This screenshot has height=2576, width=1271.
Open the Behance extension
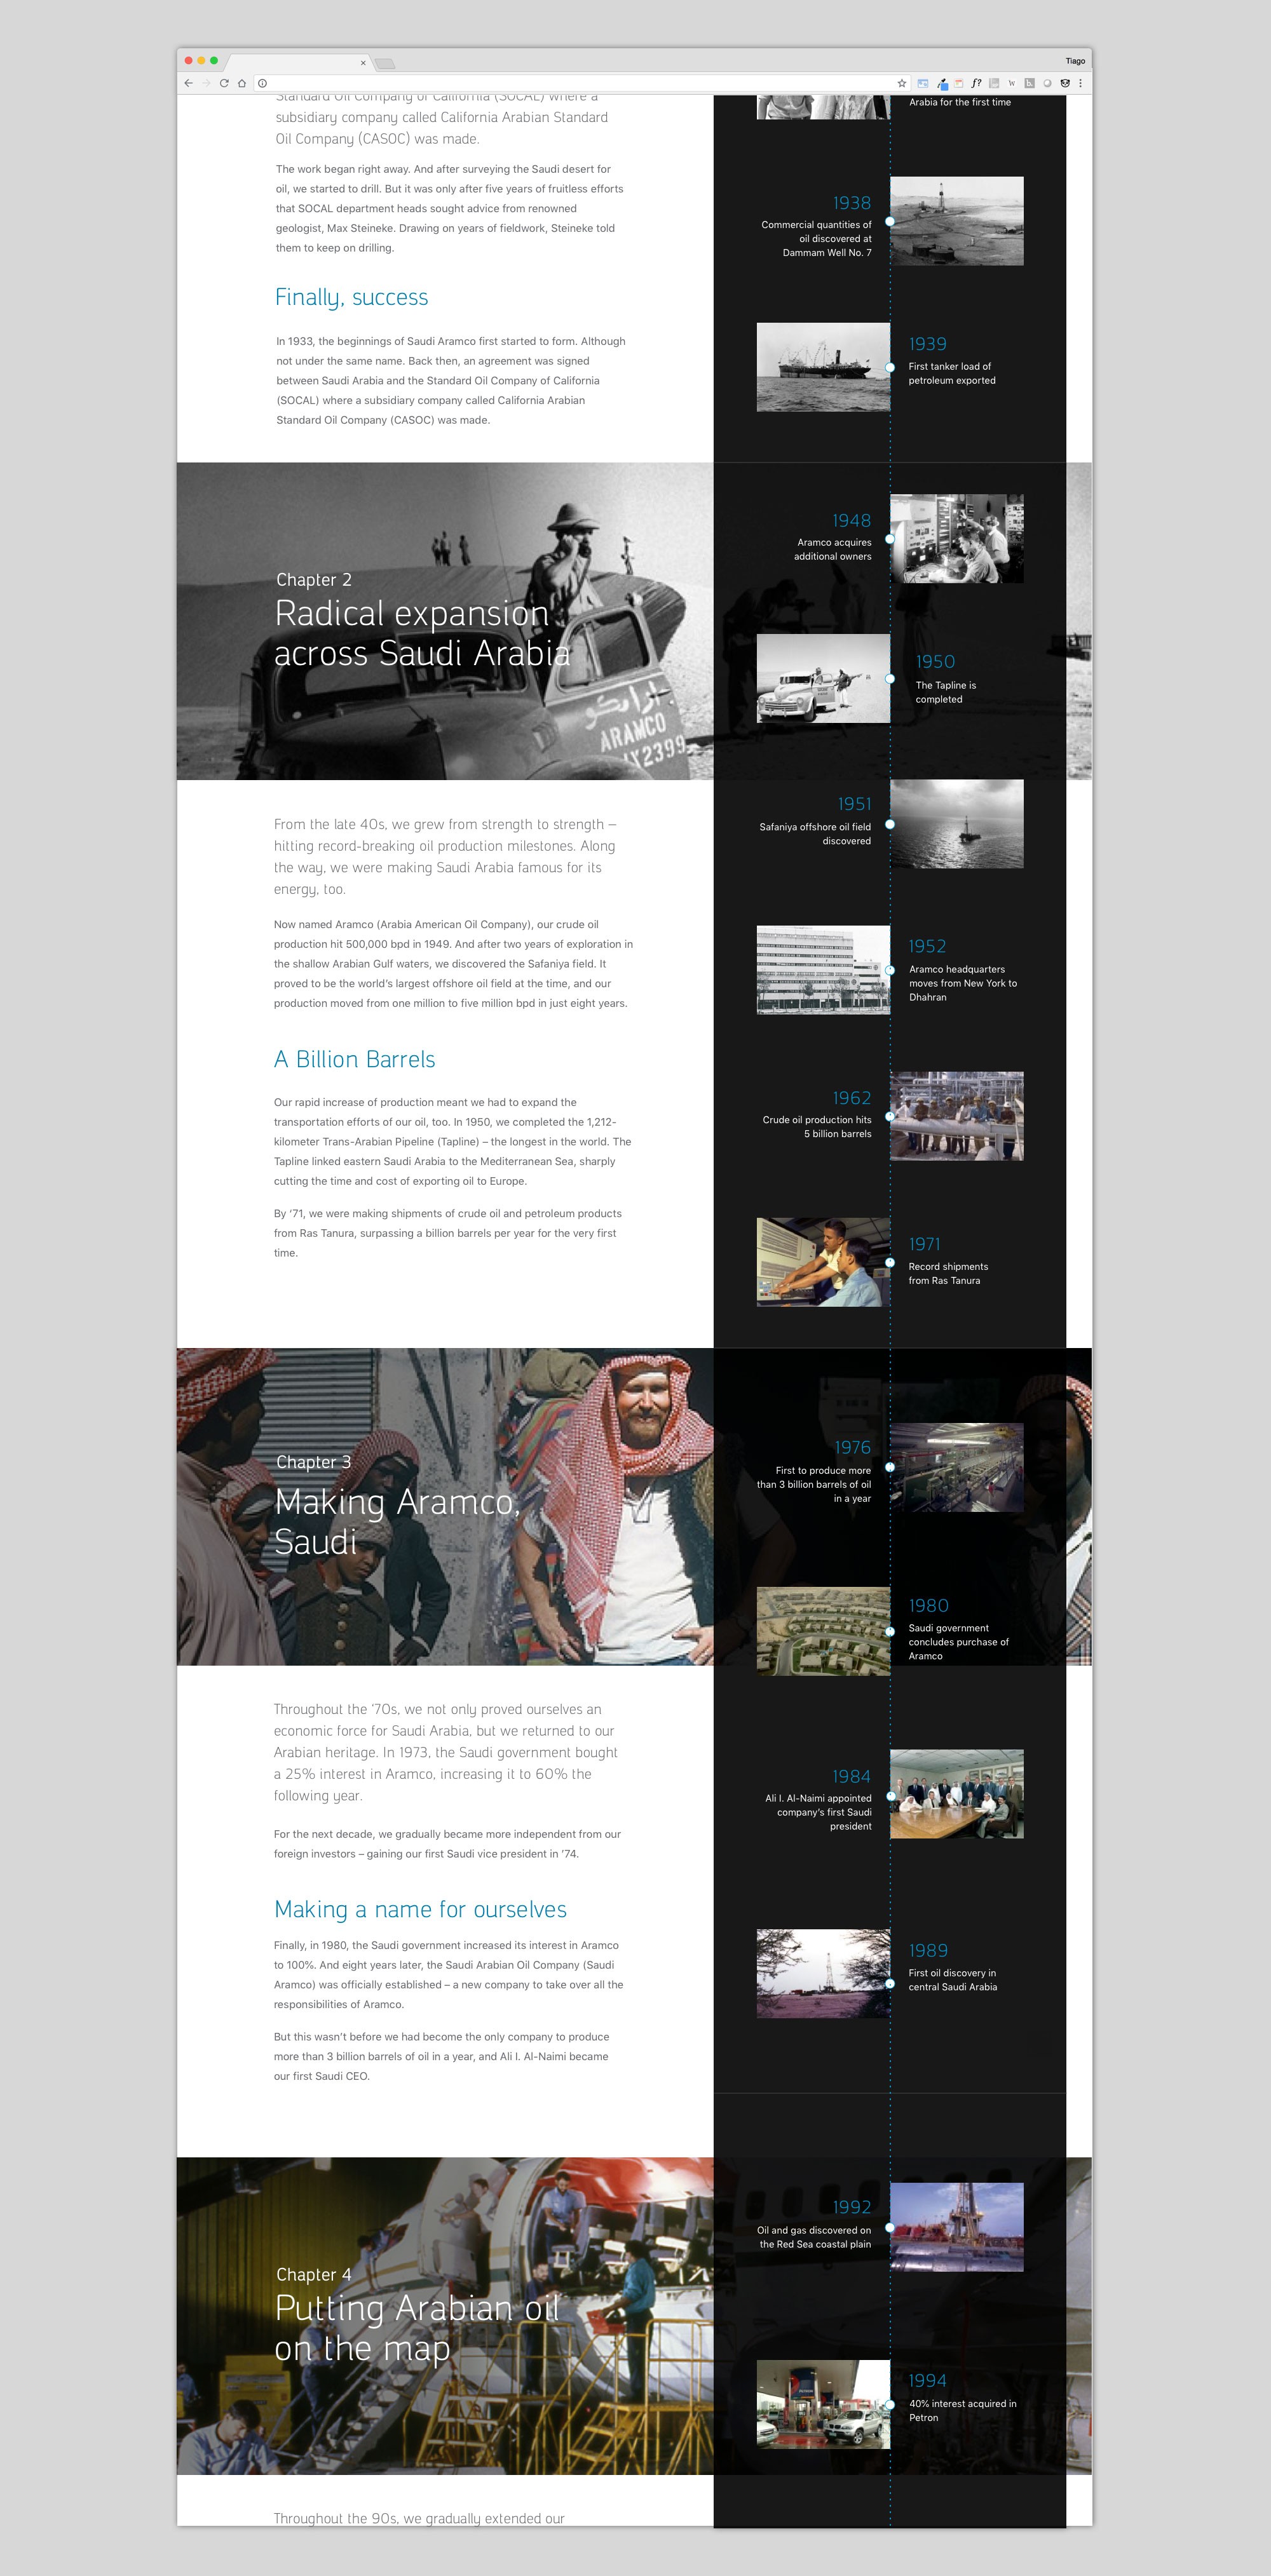tap(1030, 83)
